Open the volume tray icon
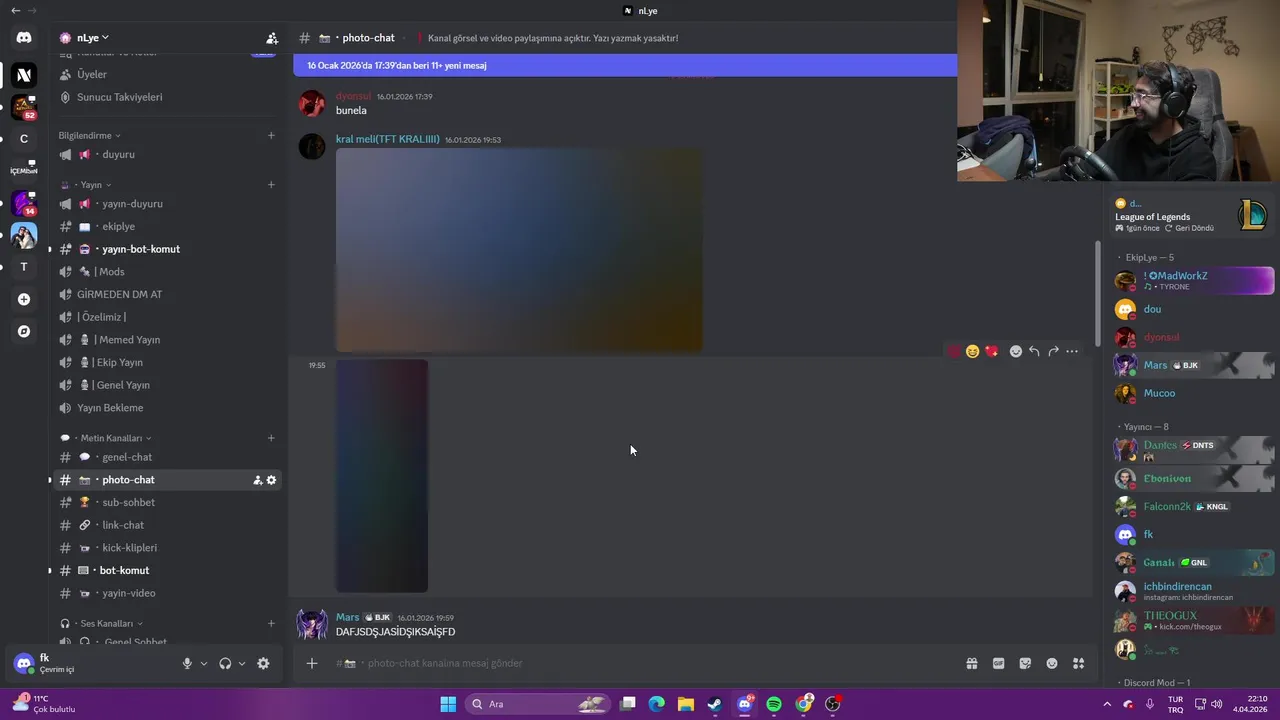This screenshot has width=1280, height=720. coord(1217,704)
